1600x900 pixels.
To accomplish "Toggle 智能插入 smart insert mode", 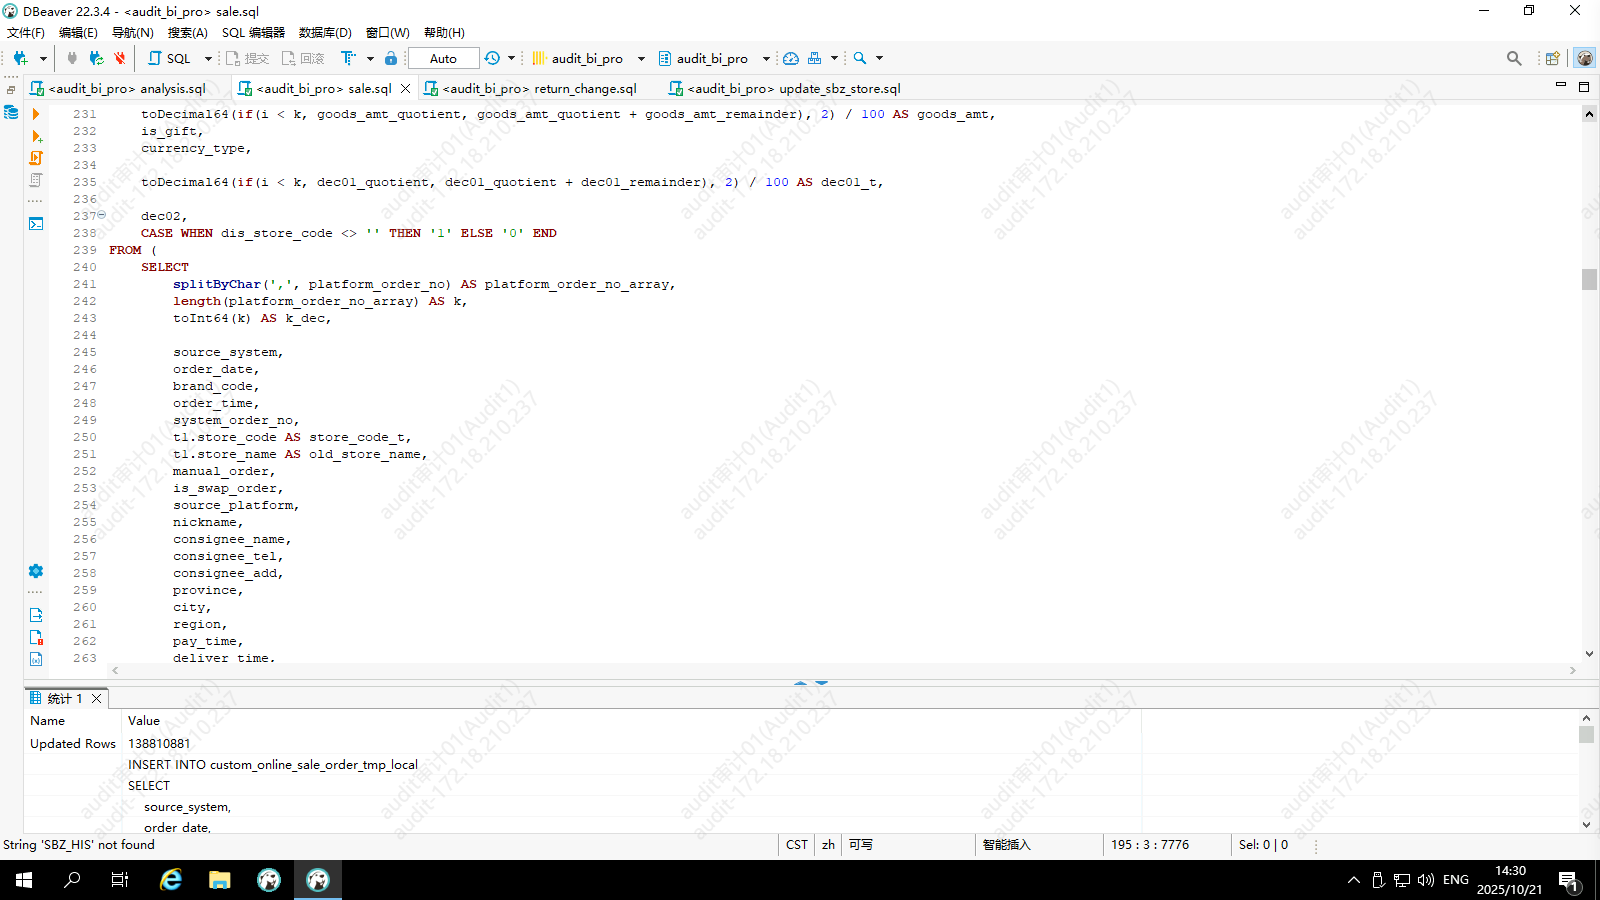I will (1006, 845).
